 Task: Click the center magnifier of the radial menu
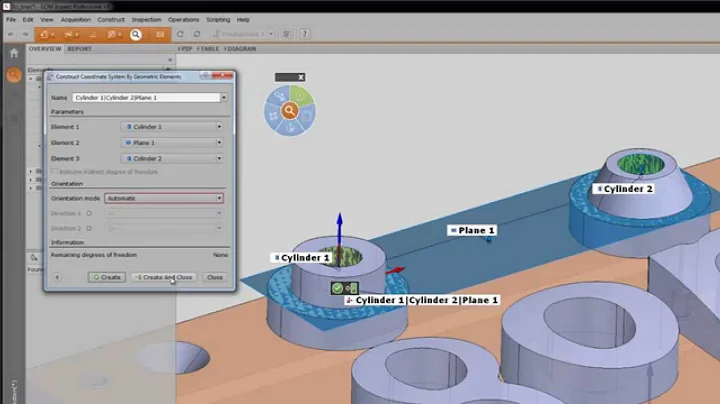tap(290, 111)
